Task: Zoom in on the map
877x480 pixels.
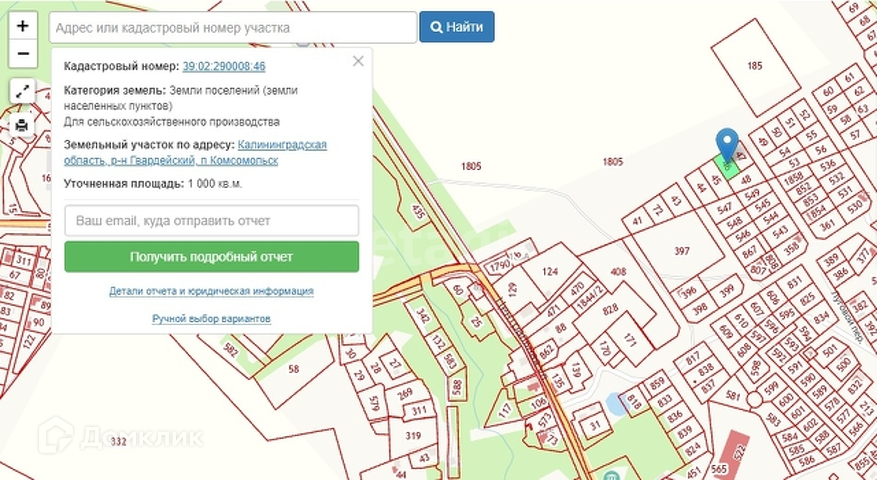Action: point(23,26)
